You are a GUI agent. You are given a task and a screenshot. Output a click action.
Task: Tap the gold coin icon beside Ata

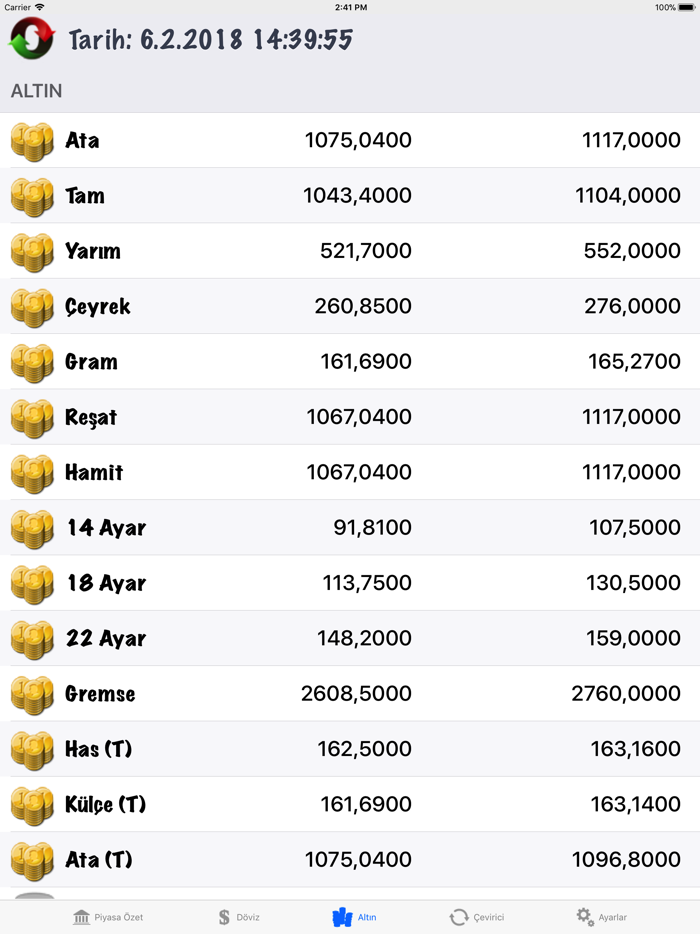pyautogui.click(x=32, y=141)
